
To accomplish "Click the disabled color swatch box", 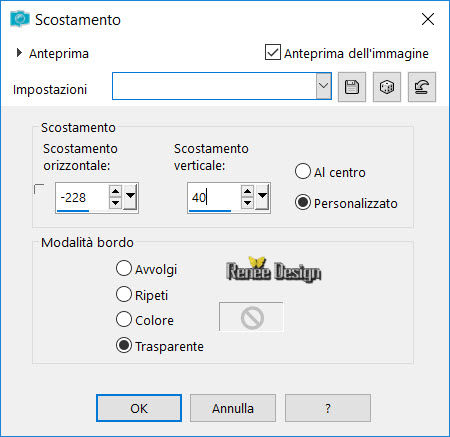I will click(251, 317).
